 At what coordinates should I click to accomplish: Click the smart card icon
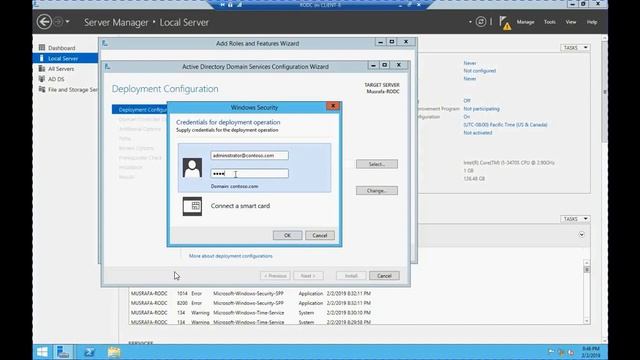click(x=192, y=206)
